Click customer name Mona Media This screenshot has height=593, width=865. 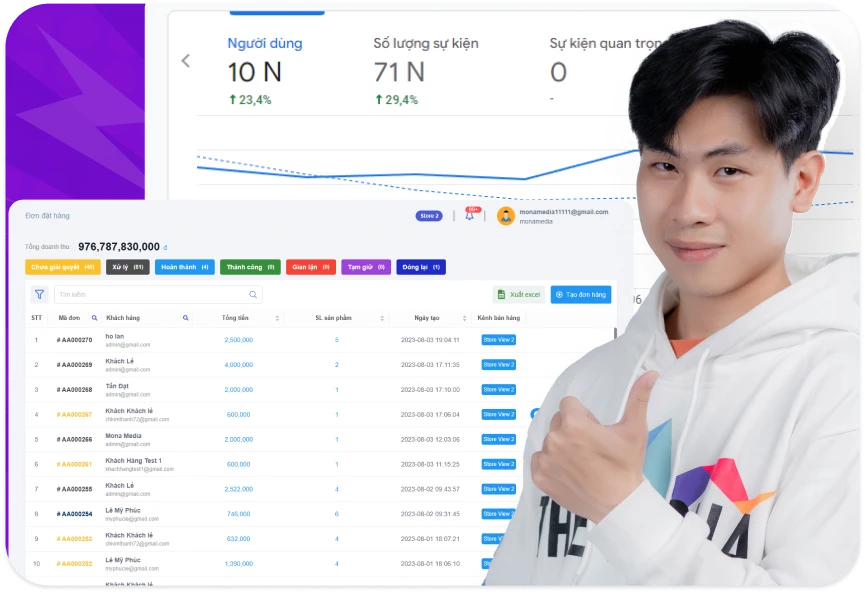124,435
